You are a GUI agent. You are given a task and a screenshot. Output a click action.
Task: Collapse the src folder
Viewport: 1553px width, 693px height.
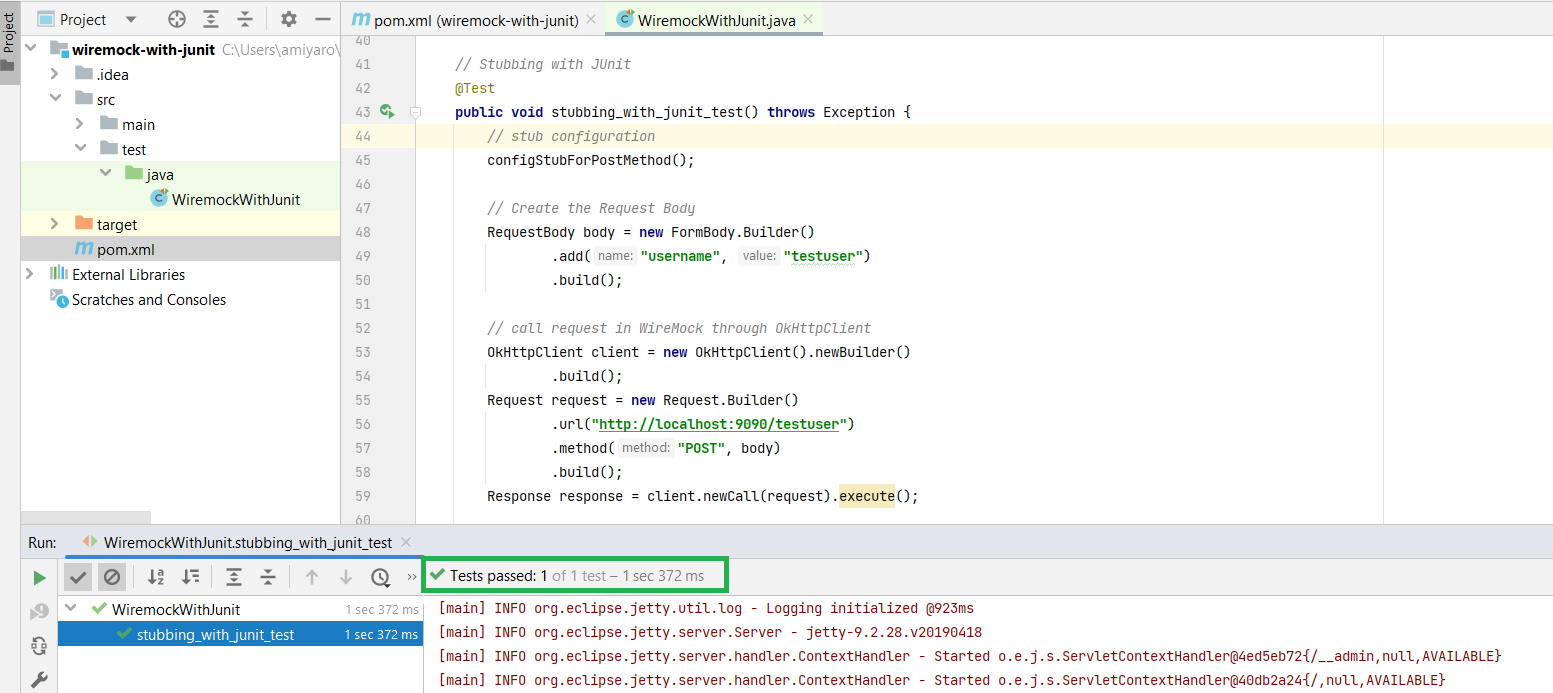point(55,99)
